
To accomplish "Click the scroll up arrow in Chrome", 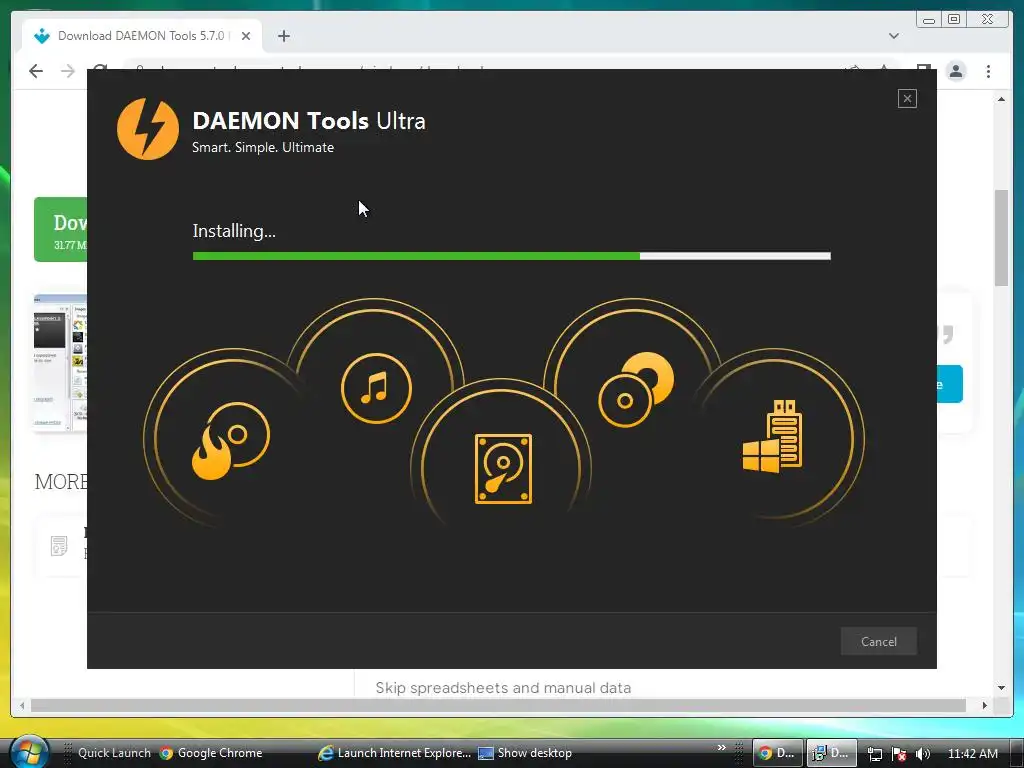I will click(x=1001, y=99).
